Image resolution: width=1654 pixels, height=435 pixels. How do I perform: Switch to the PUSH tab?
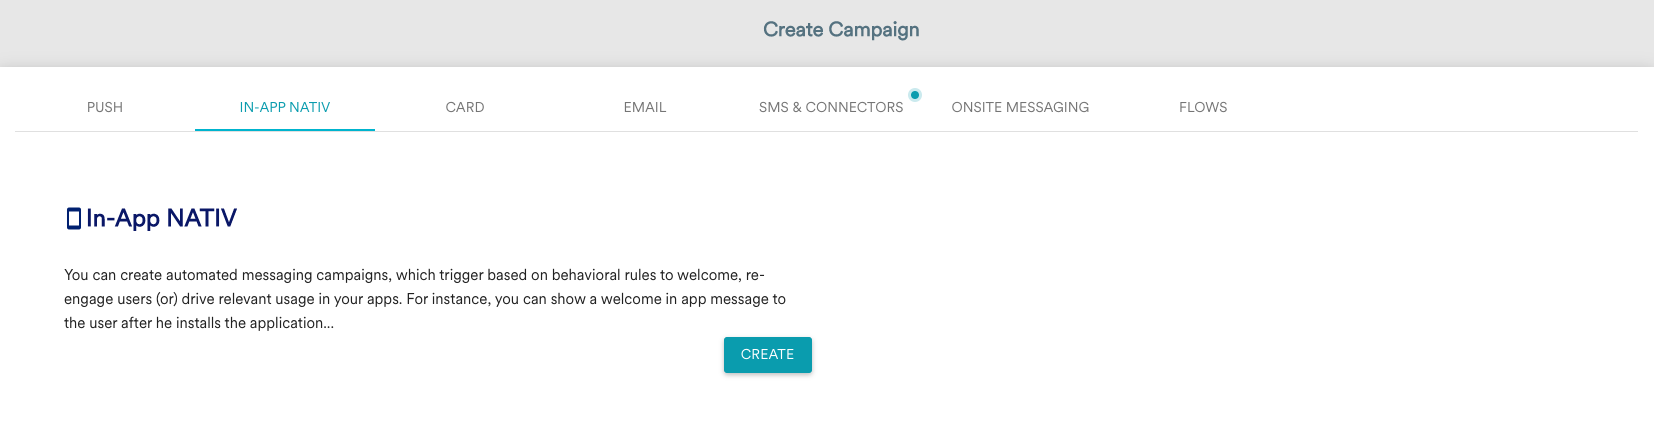pos(105,107)
